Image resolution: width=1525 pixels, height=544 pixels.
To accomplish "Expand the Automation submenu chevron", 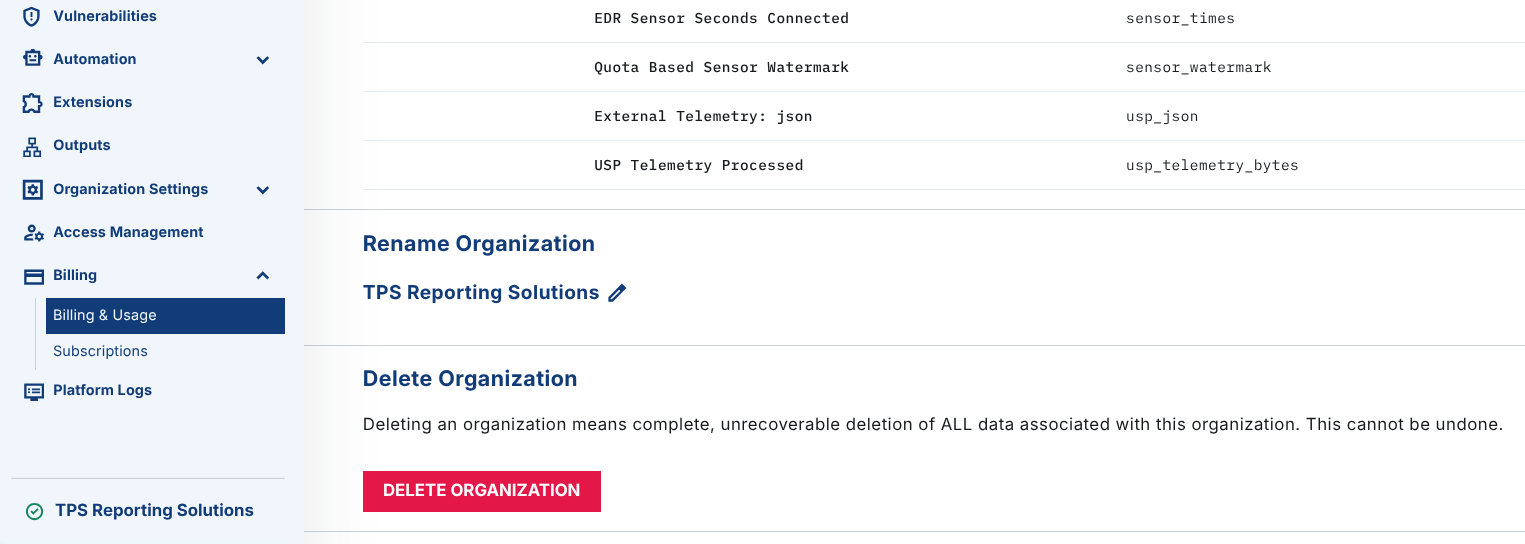I will pyautogui.click(x=263, y=60).
